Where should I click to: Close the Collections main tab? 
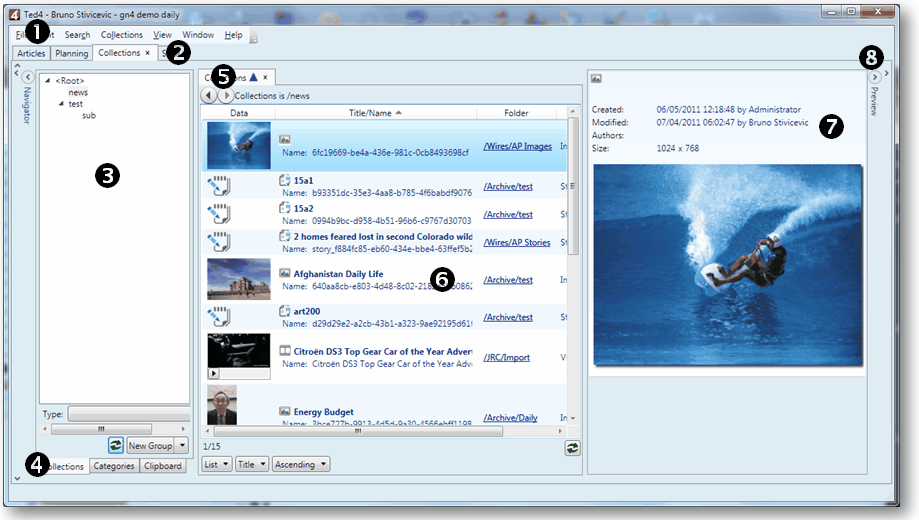(148, 53)
